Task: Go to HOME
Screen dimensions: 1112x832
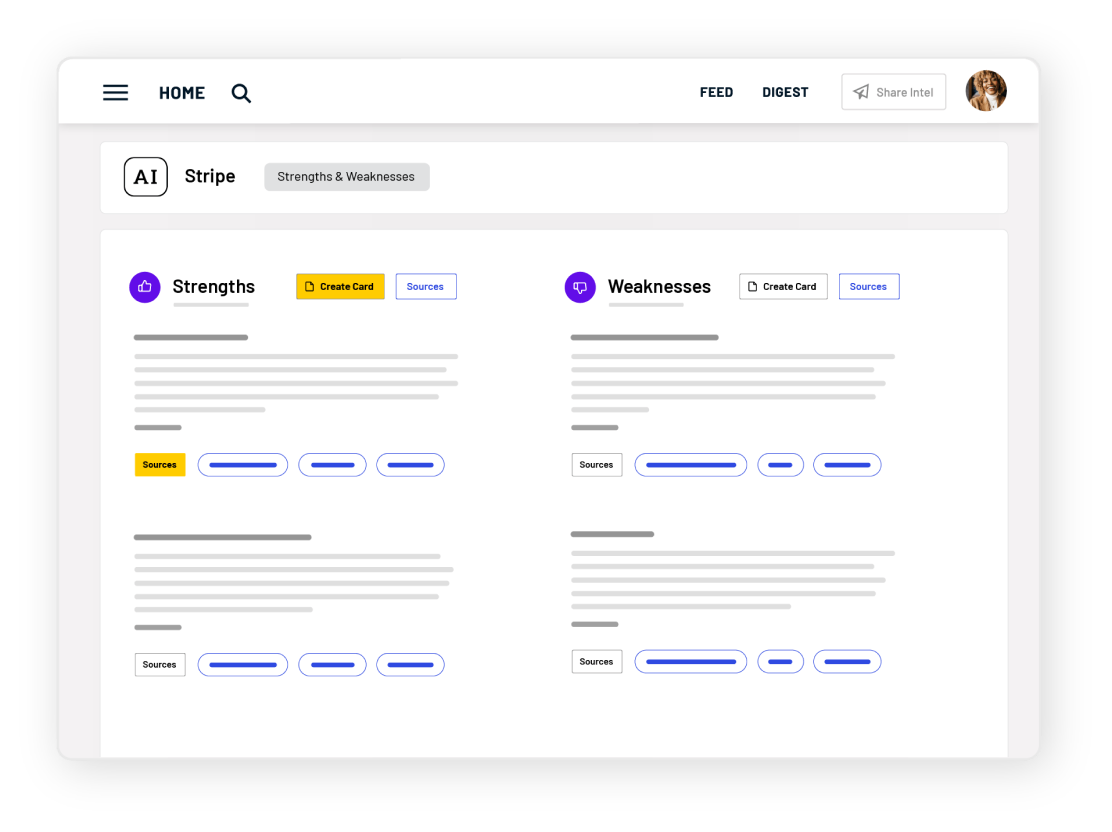Action: (182, 93)
